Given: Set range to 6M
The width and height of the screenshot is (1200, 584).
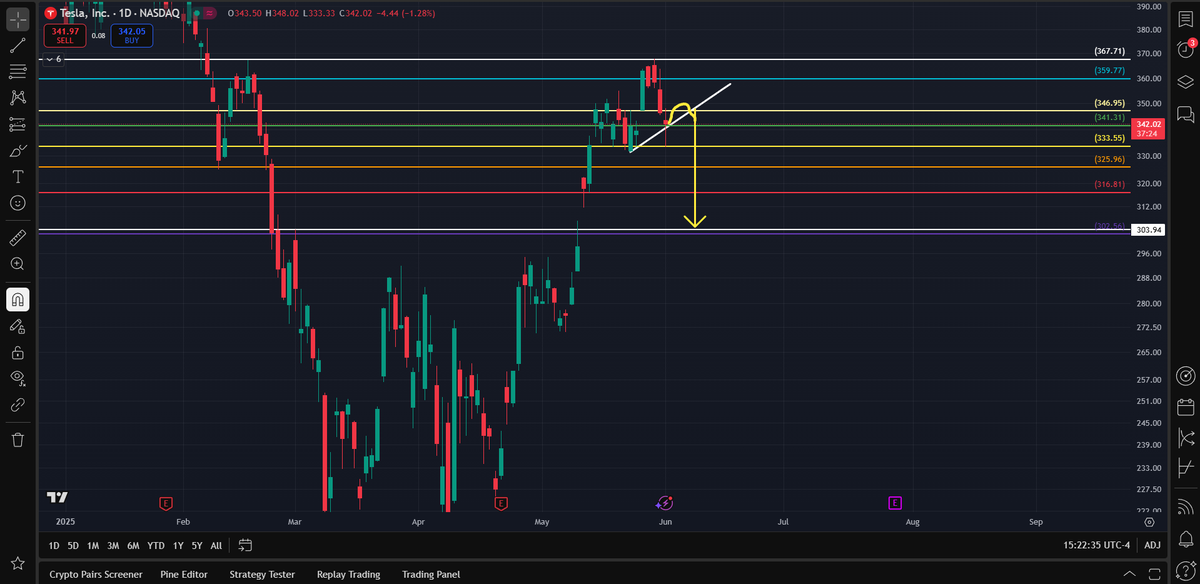Looking at the screenshot, I should (x=133, y=546).
